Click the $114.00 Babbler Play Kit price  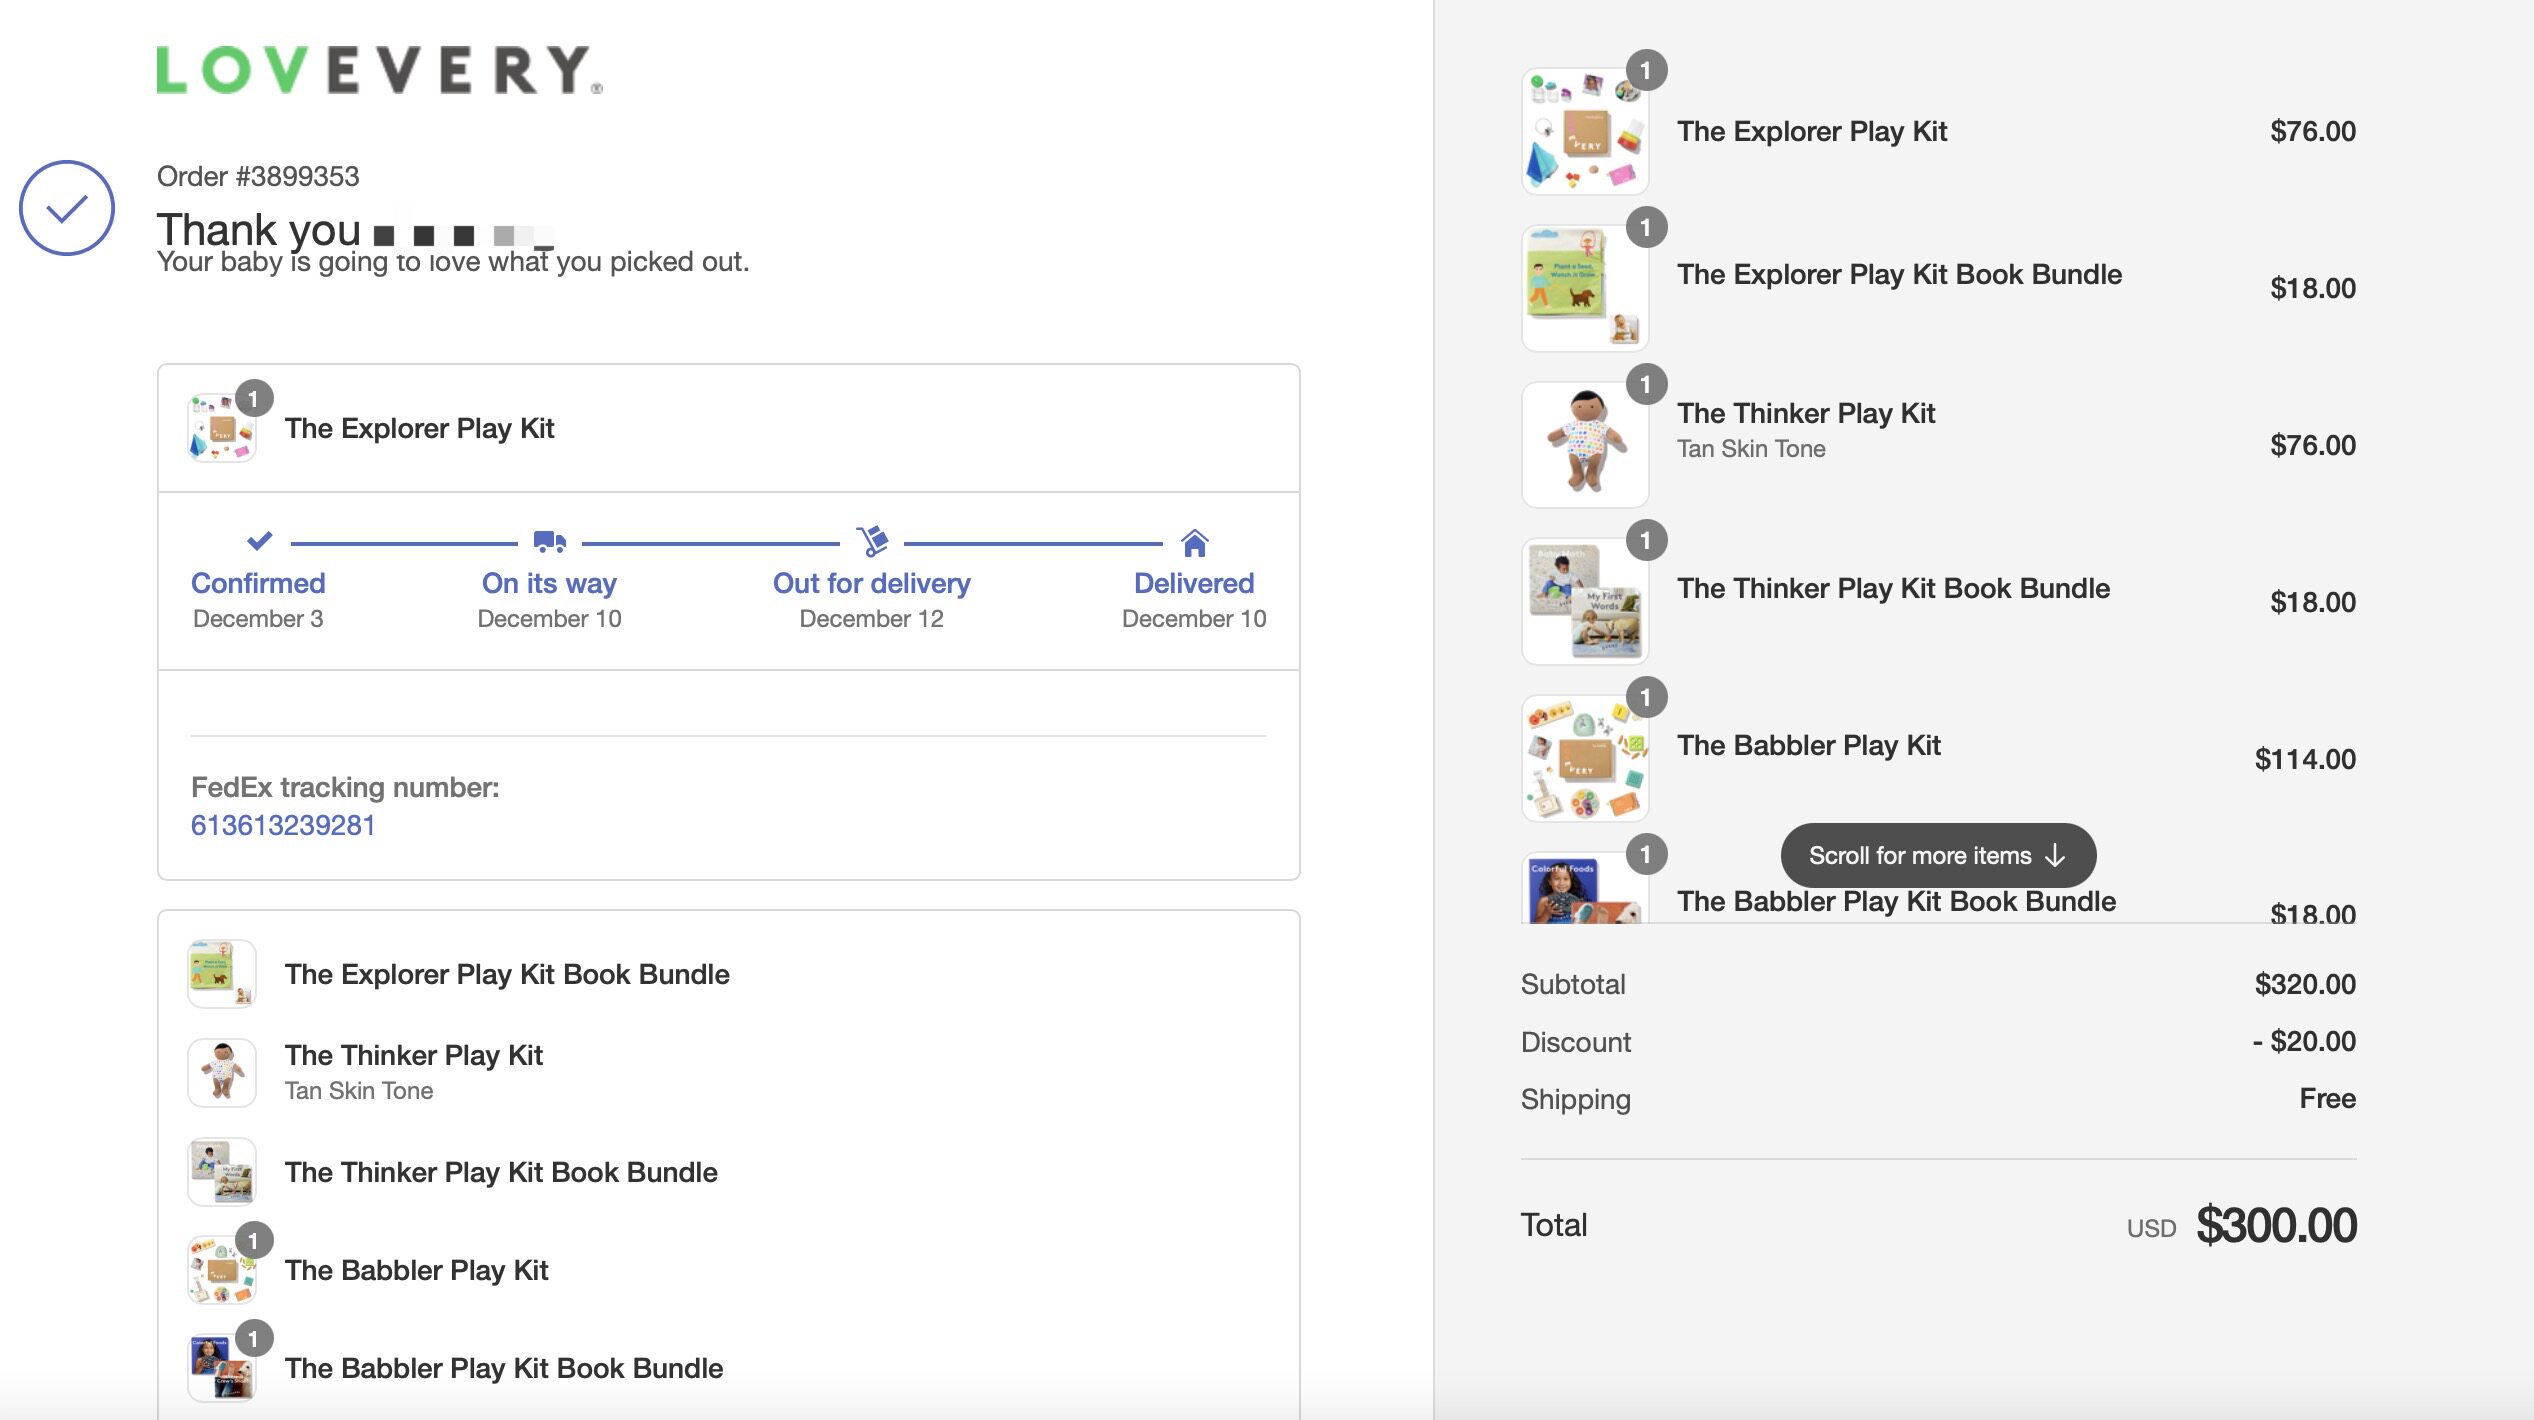(2305, 759)
